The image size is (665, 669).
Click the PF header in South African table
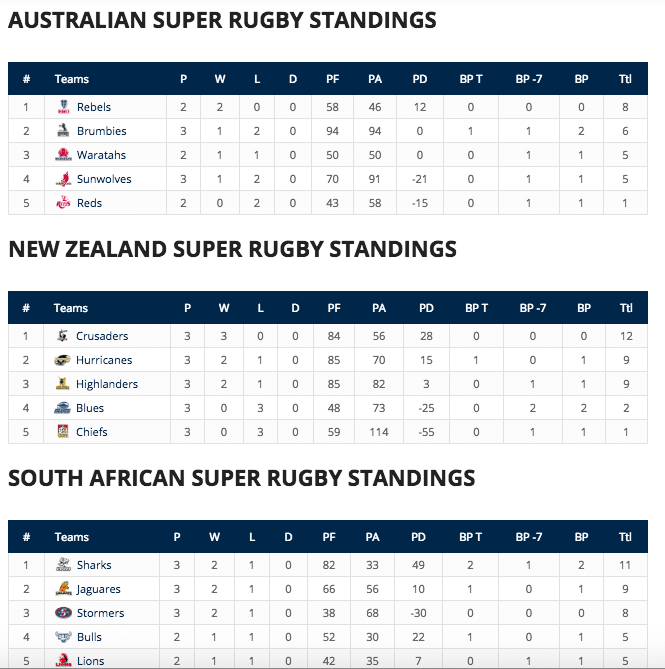pos(329,537)
